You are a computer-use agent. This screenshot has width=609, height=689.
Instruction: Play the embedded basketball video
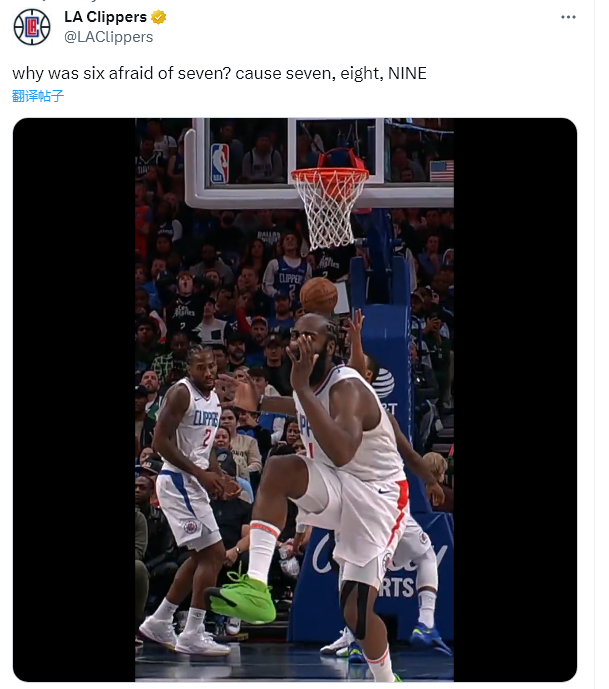tap(294, 399)
